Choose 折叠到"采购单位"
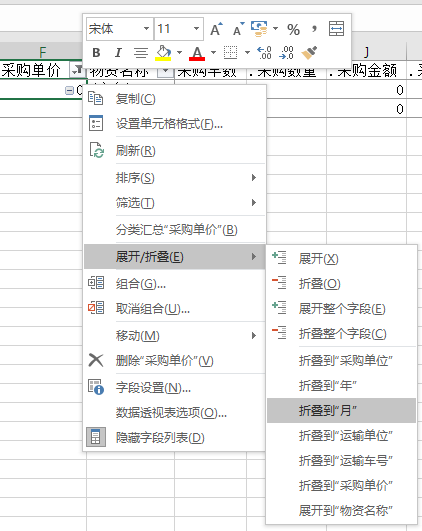The height and width of the screenshot is (531, 422). pos(341,361)
